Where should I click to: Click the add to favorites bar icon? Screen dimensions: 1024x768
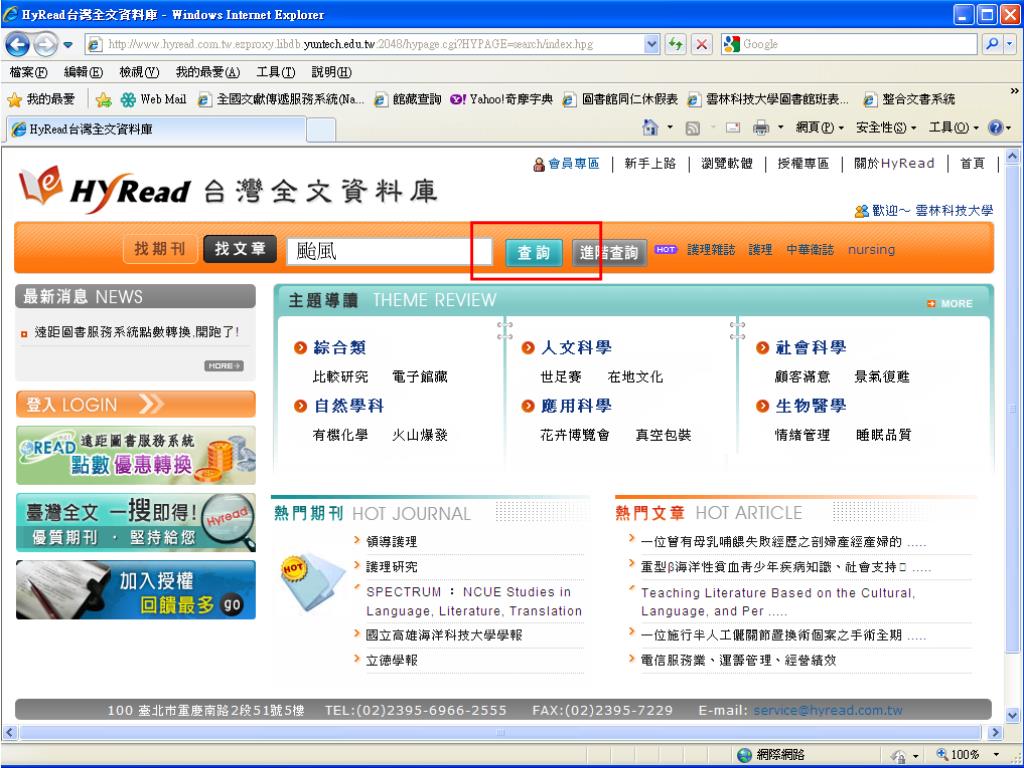pos(103,100)
